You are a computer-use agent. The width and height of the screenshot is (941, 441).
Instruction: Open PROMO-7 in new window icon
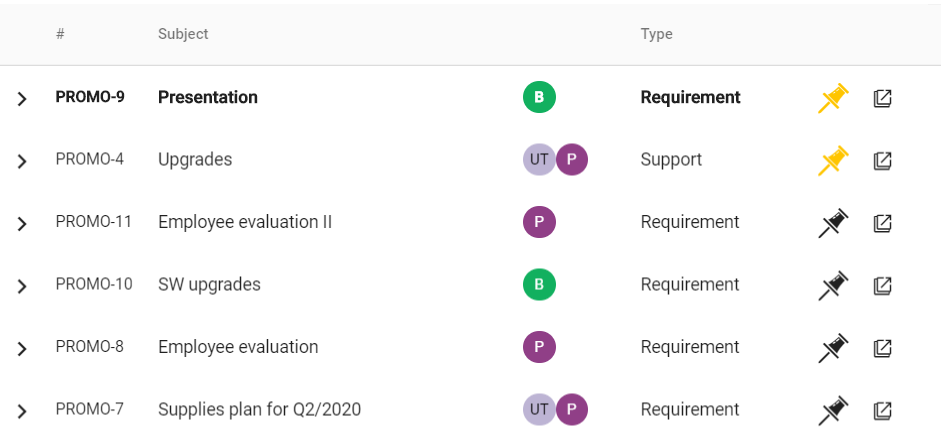pyautogui.click(x=882, y=410)
